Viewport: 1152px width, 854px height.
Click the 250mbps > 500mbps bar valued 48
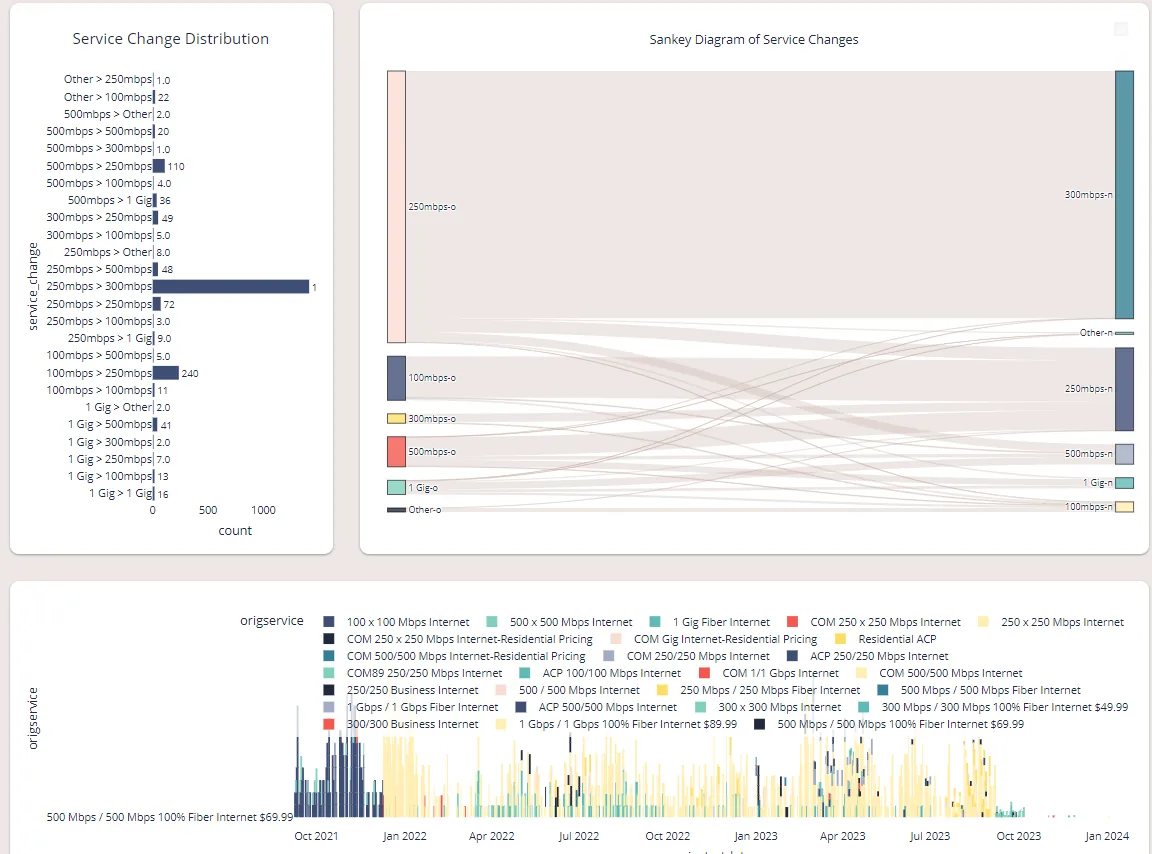(x=156, y=269)
